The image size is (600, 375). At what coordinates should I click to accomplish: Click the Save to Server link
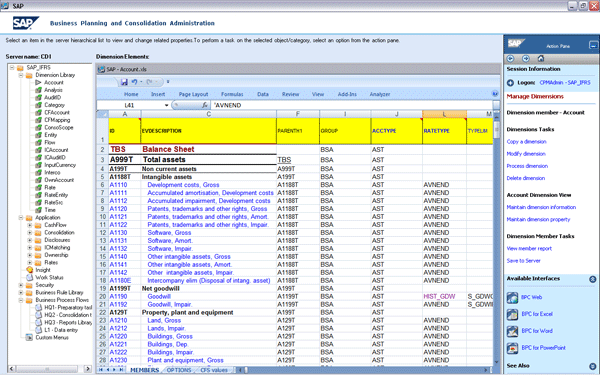(x=523, y=261)
